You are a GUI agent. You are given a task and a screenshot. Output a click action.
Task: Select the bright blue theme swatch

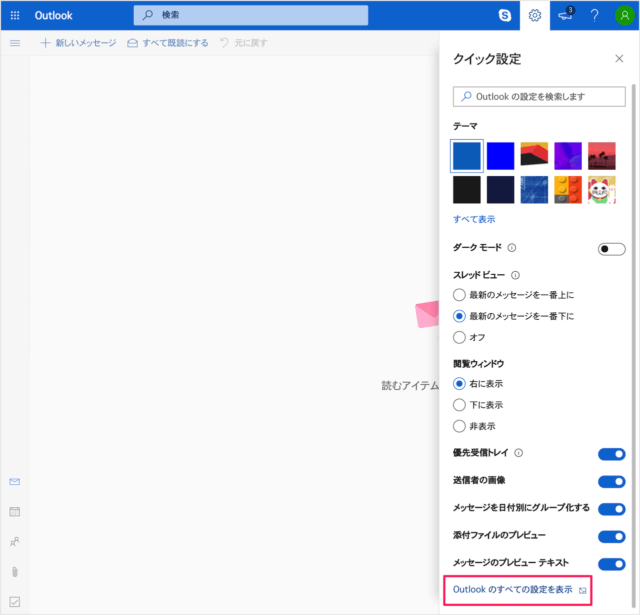(x=501, y=156)
